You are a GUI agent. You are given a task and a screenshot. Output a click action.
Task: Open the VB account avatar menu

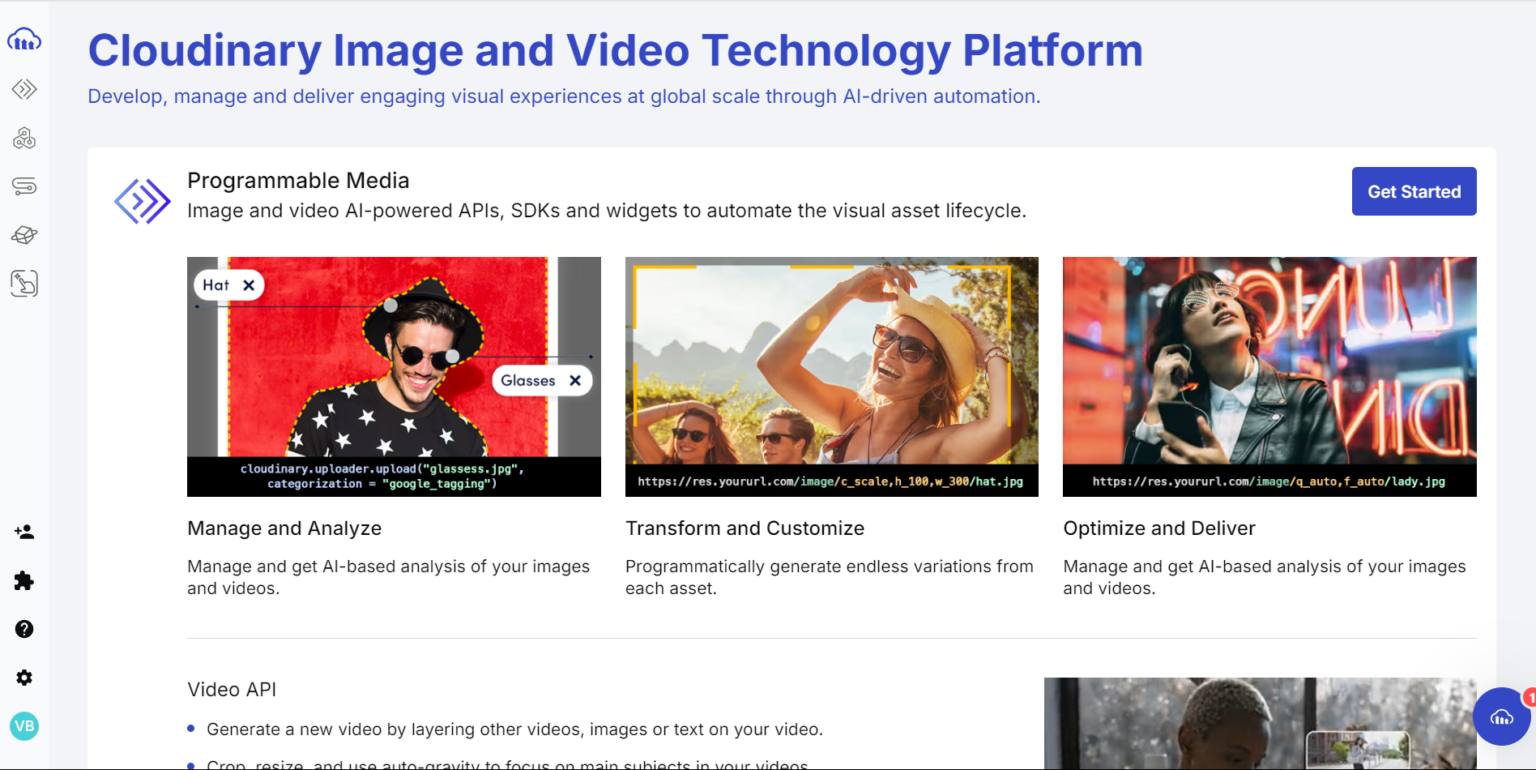click(x=24, y=726)
